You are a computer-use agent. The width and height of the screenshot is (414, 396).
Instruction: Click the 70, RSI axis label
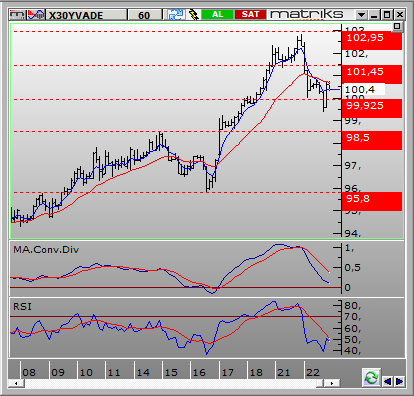(x=353, y=317)
